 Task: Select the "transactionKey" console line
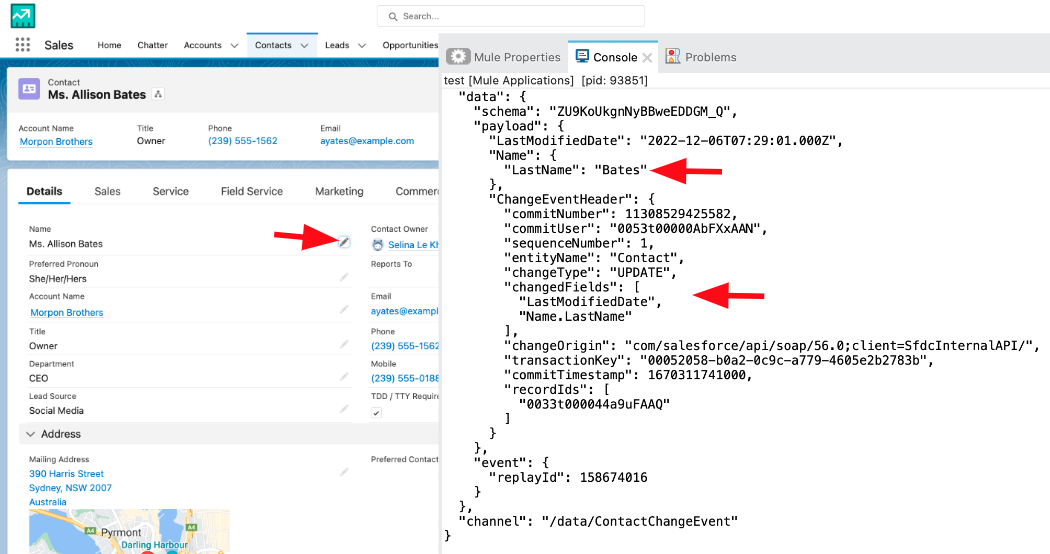point(719,360)
